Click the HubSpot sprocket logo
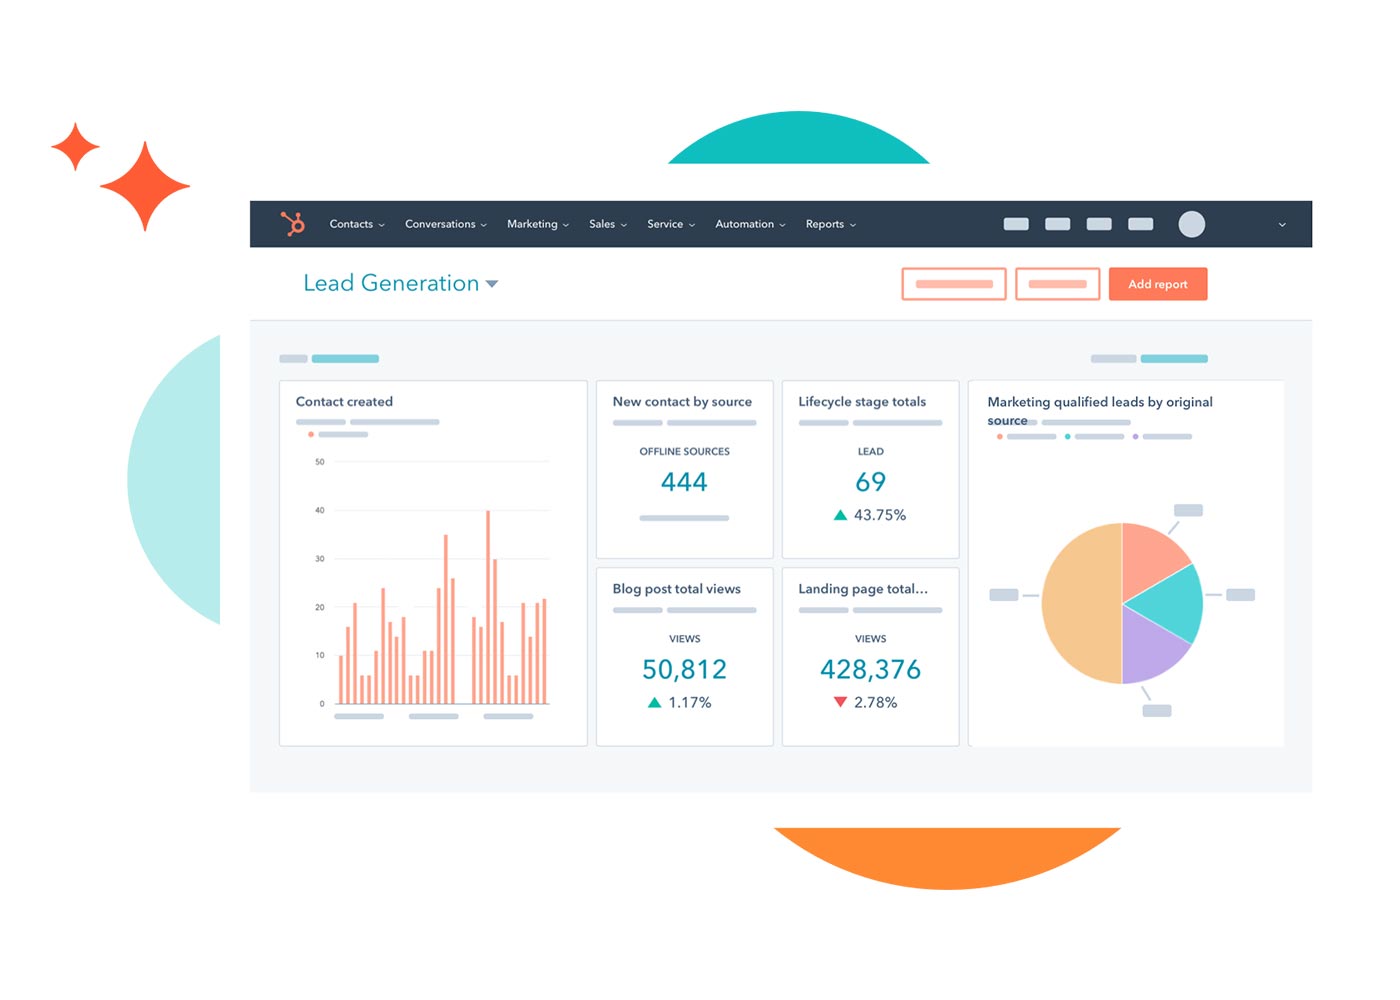The height and width of the screenshot is (1000, 1400). pyautogui.click(x=293, y=224)
